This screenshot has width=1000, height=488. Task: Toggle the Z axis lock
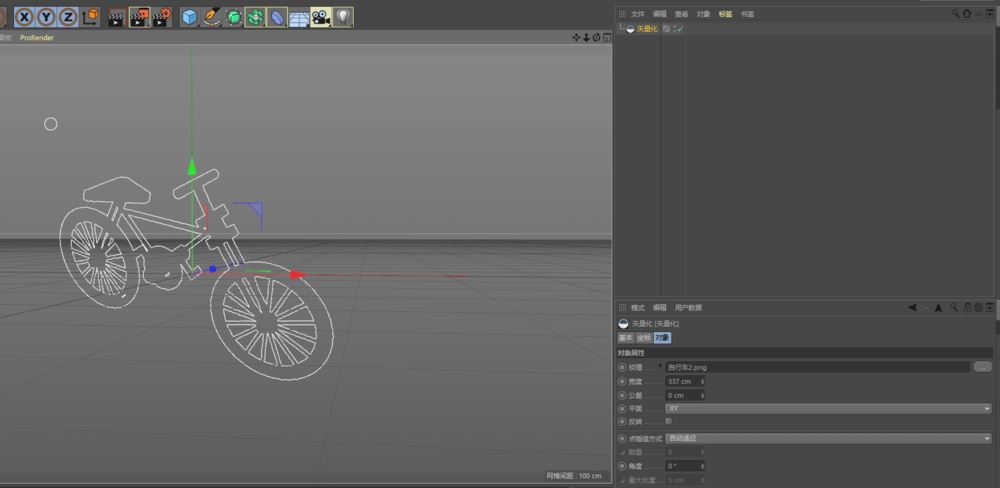coord(67,16)
